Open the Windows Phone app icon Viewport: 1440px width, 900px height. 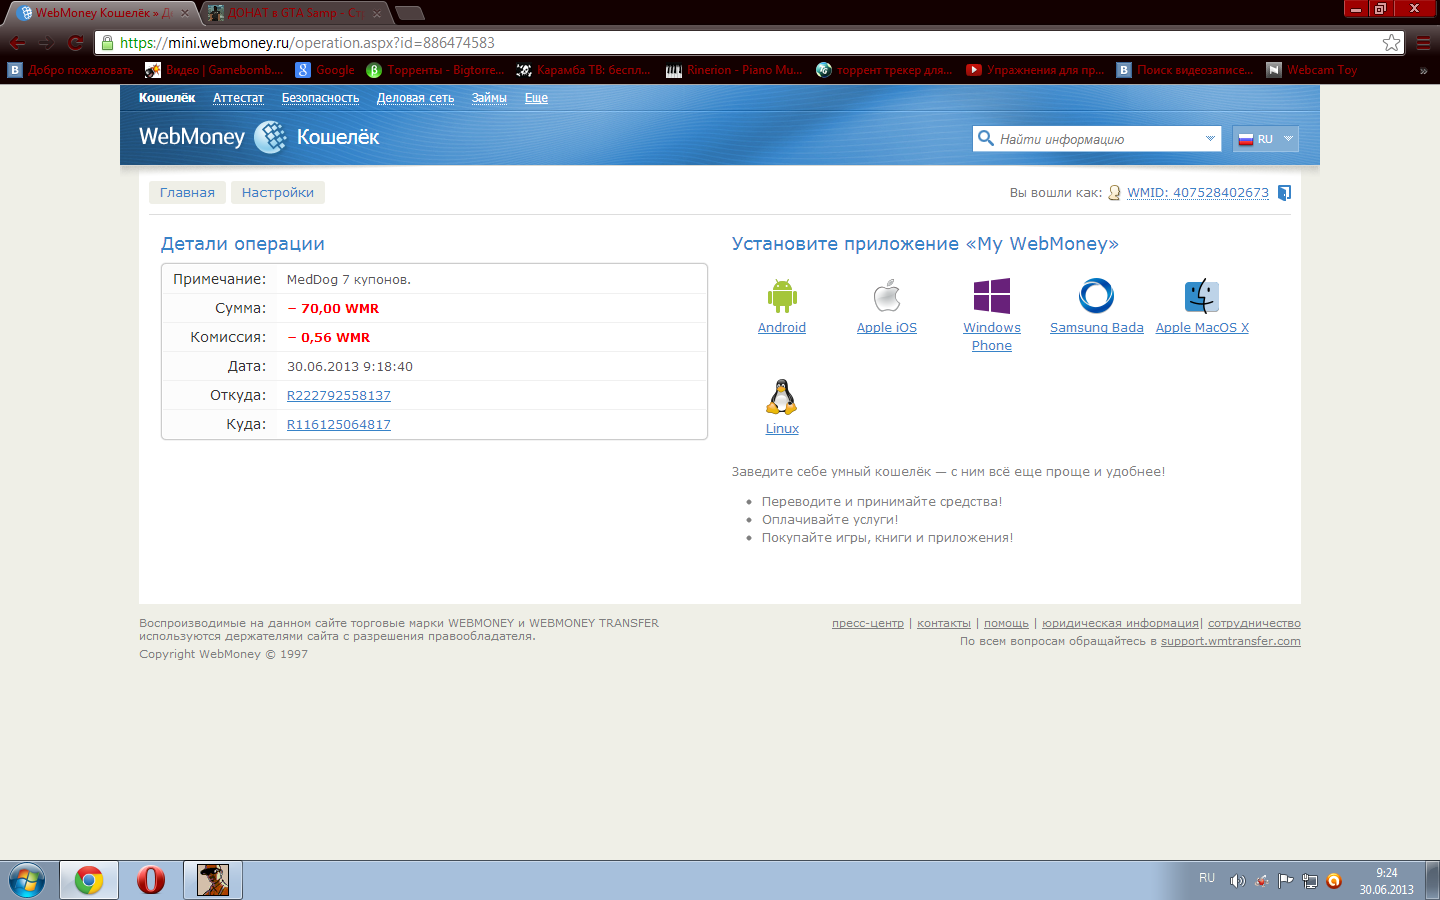pyautogui.click(x=992, y=296)
